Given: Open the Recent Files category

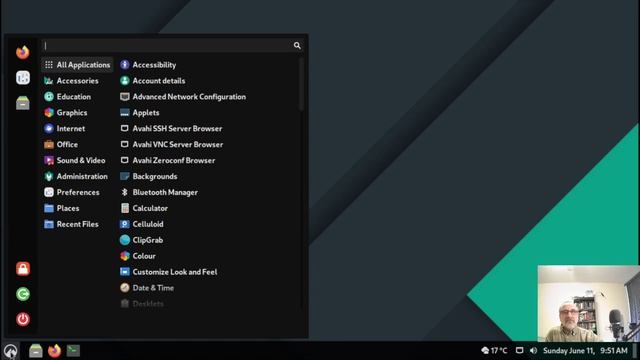Looking at the screenshot, I should click(x=77, y=224).
